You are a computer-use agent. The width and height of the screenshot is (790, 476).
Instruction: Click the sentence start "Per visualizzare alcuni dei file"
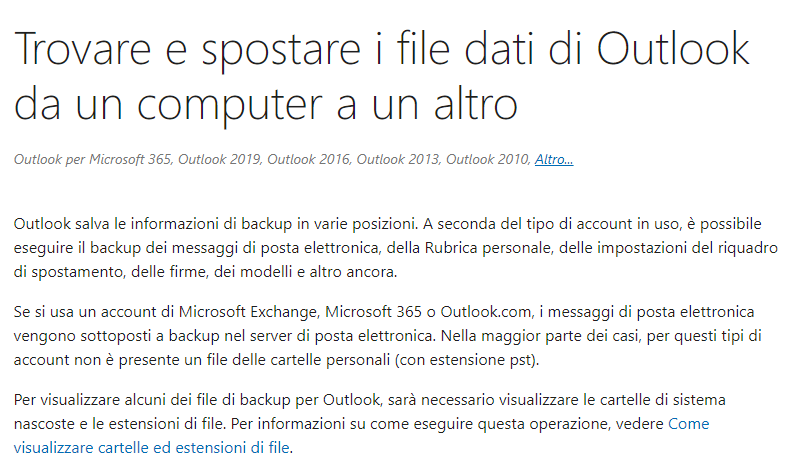pyautogui.click(x=116, y=400)
